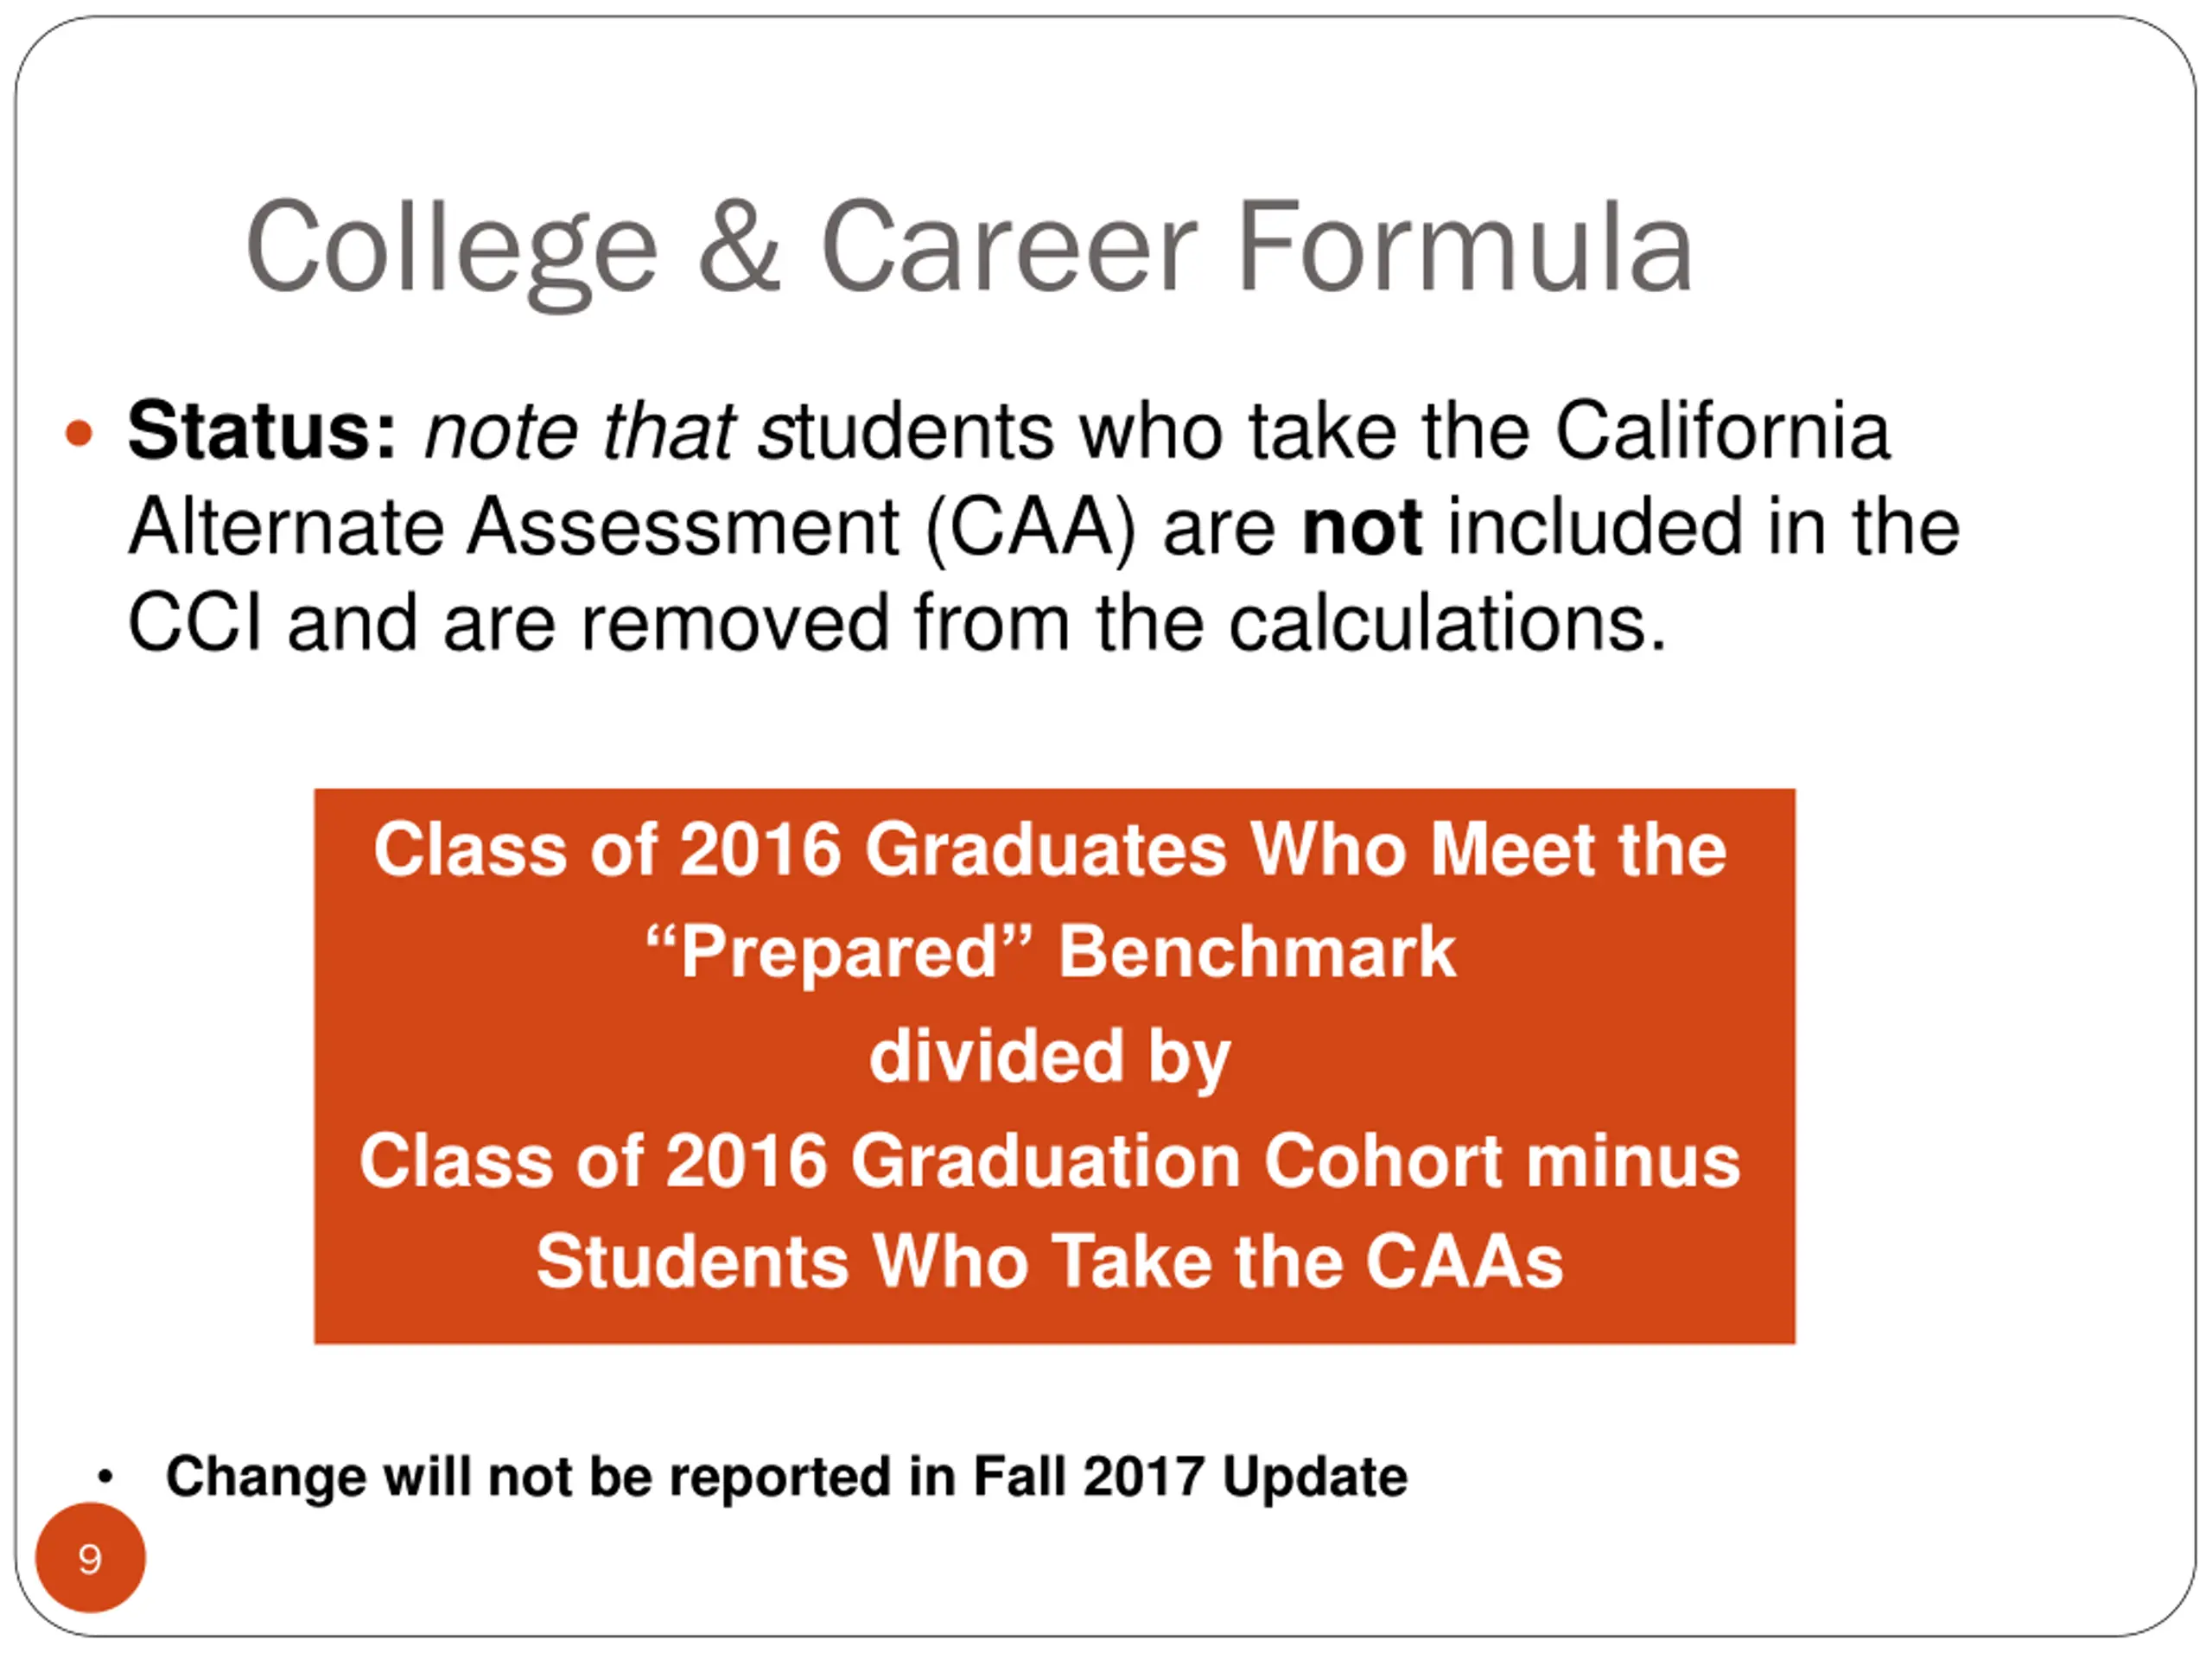Click the orange bullet before Status
Image resolution: width=2212 pixels, height=1659 pixels.
(x=79, y=433)
